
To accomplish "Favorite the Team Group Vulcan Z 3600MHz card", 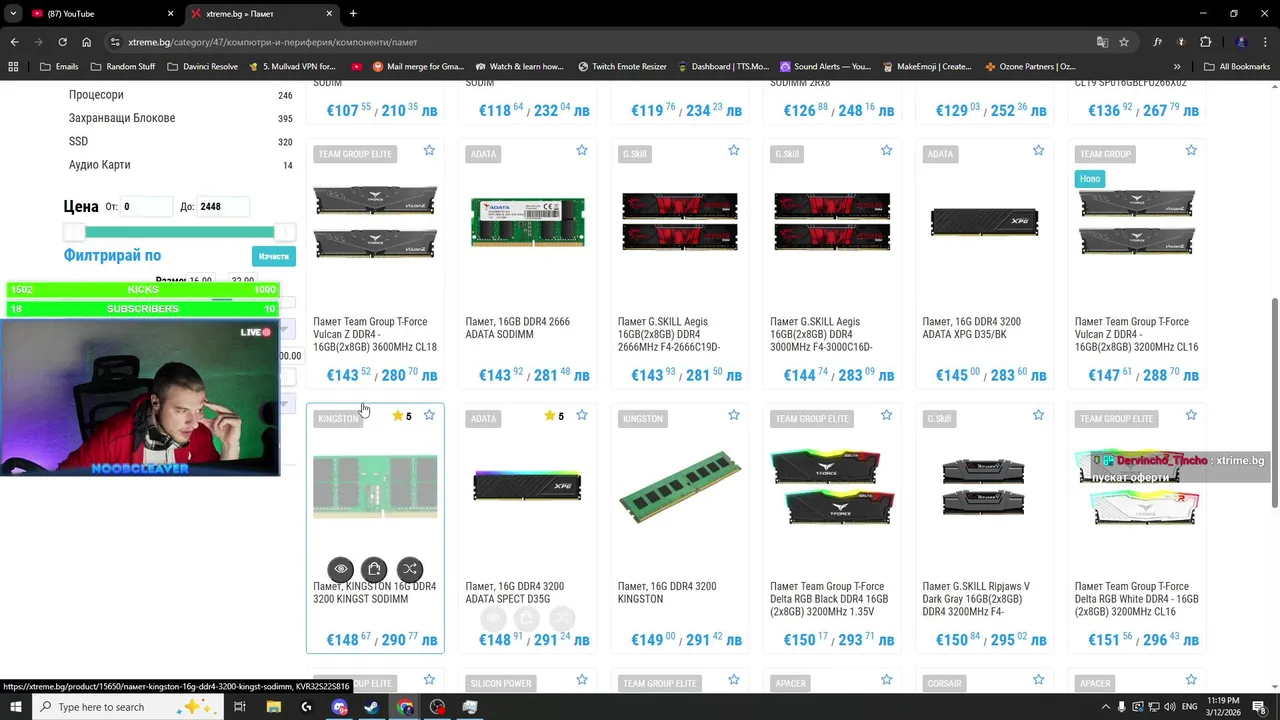I will pyautogui.click(x=429, y=150).
